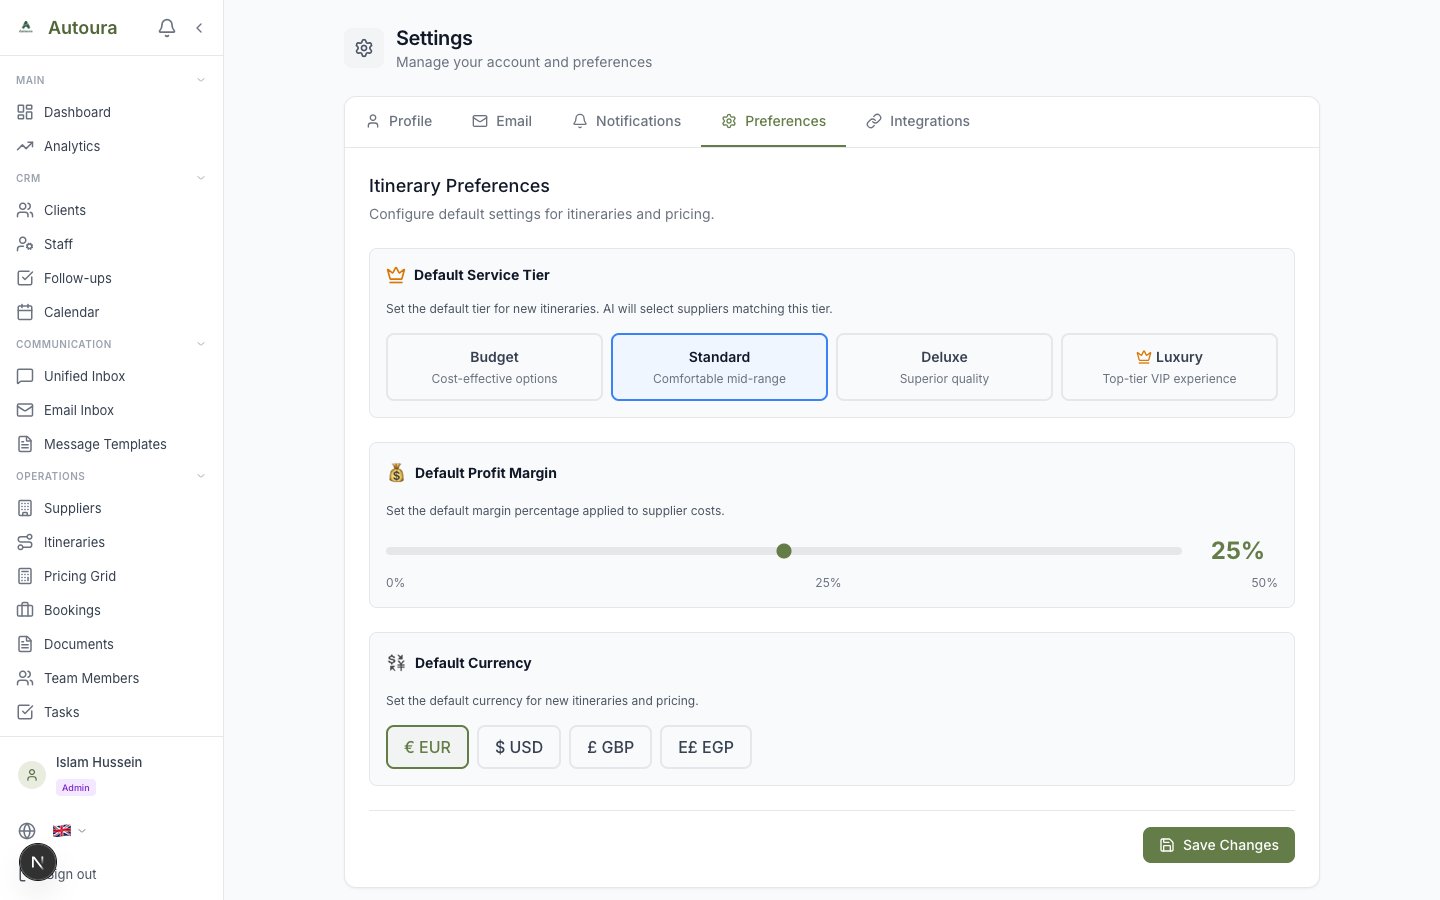Click the Team Members people icon

pyautogui.click(x=25, y=678)
